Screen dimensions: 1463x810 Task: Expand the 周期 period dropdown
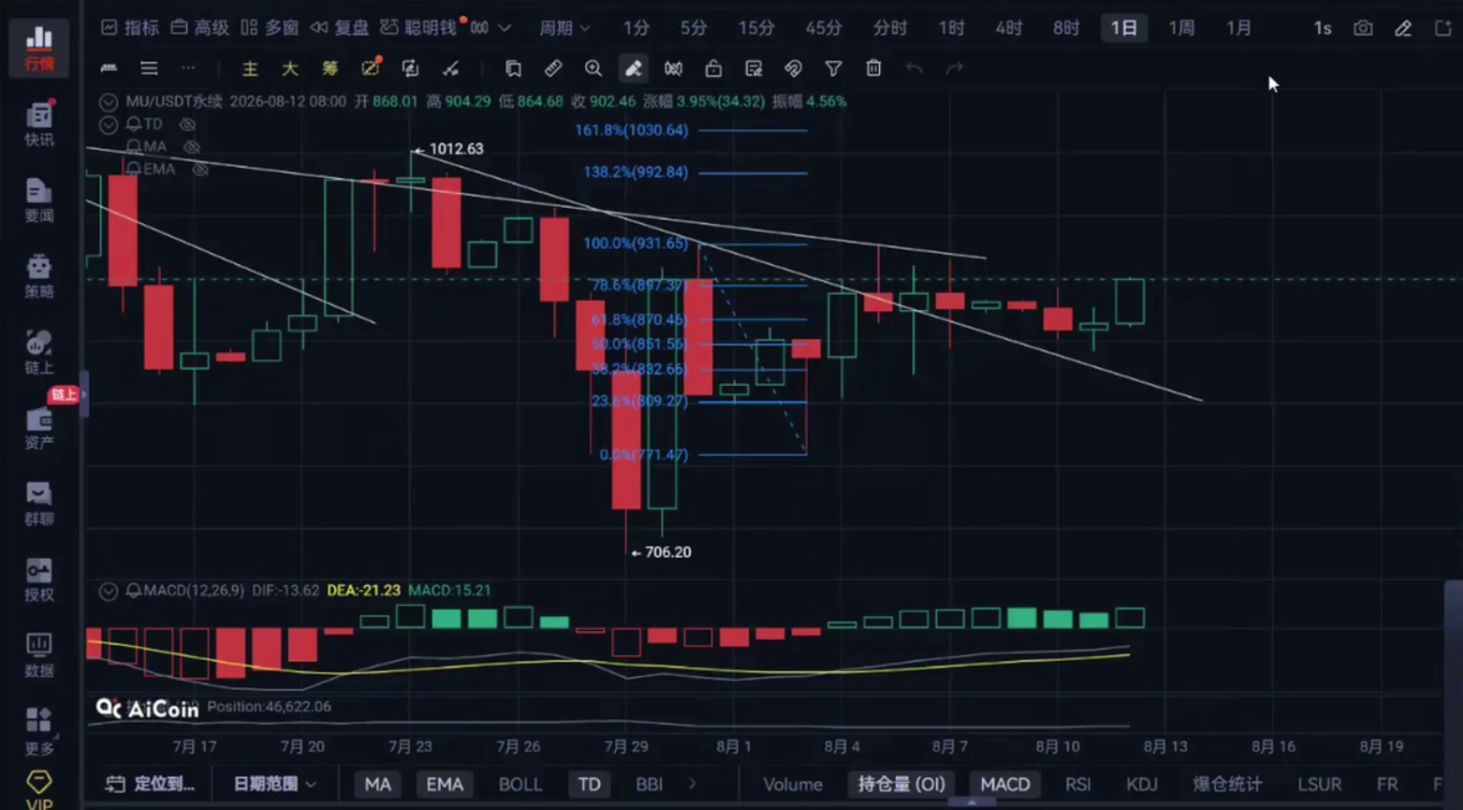click(565, 28)
